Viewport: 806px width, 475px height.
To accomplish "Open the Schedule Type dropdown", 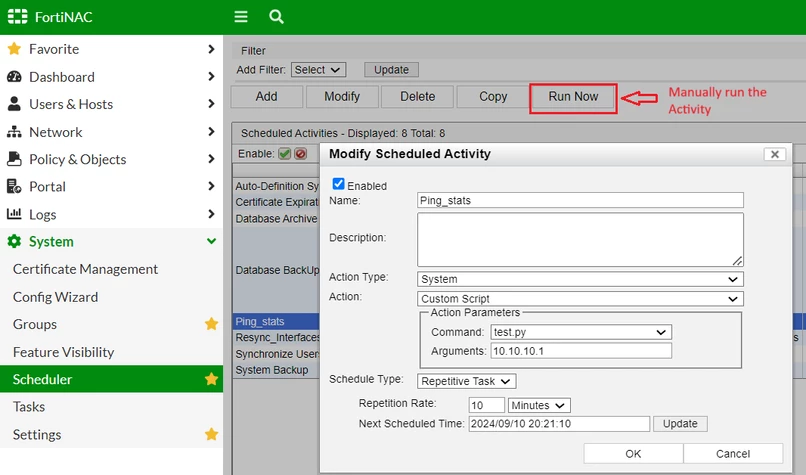I will [467, 381].
